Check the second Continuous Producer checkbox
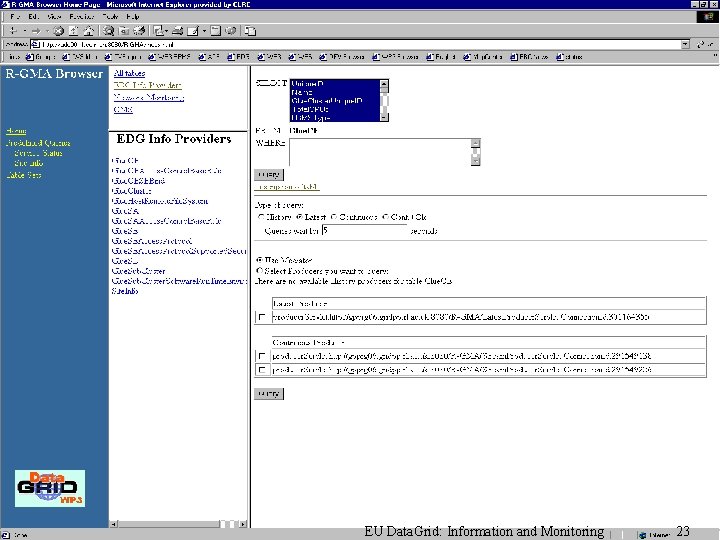This screenshot has height=540, width=720. tap(262, 370)
